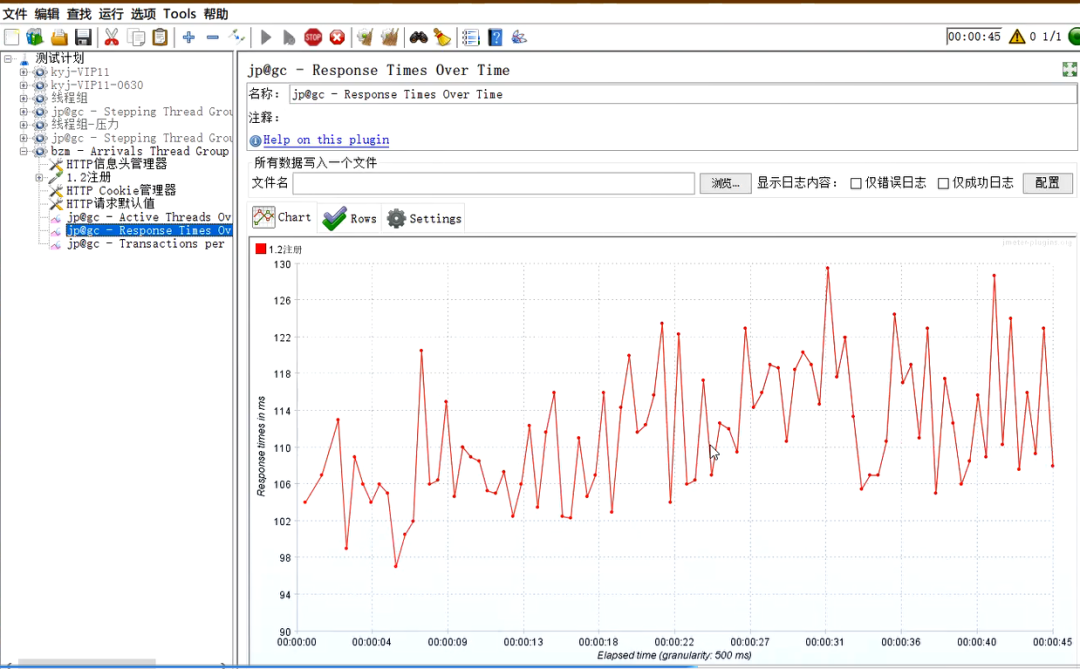This screenshot has width=1080, height=669.
Task: Open the 编辑 menu
Action: (47, 14)
